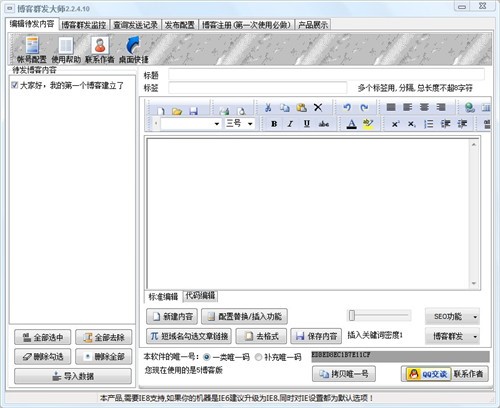Expand the SEO功能 dropdown button
The height and width of the screenshot is (408, 500).
pos(476,317)
